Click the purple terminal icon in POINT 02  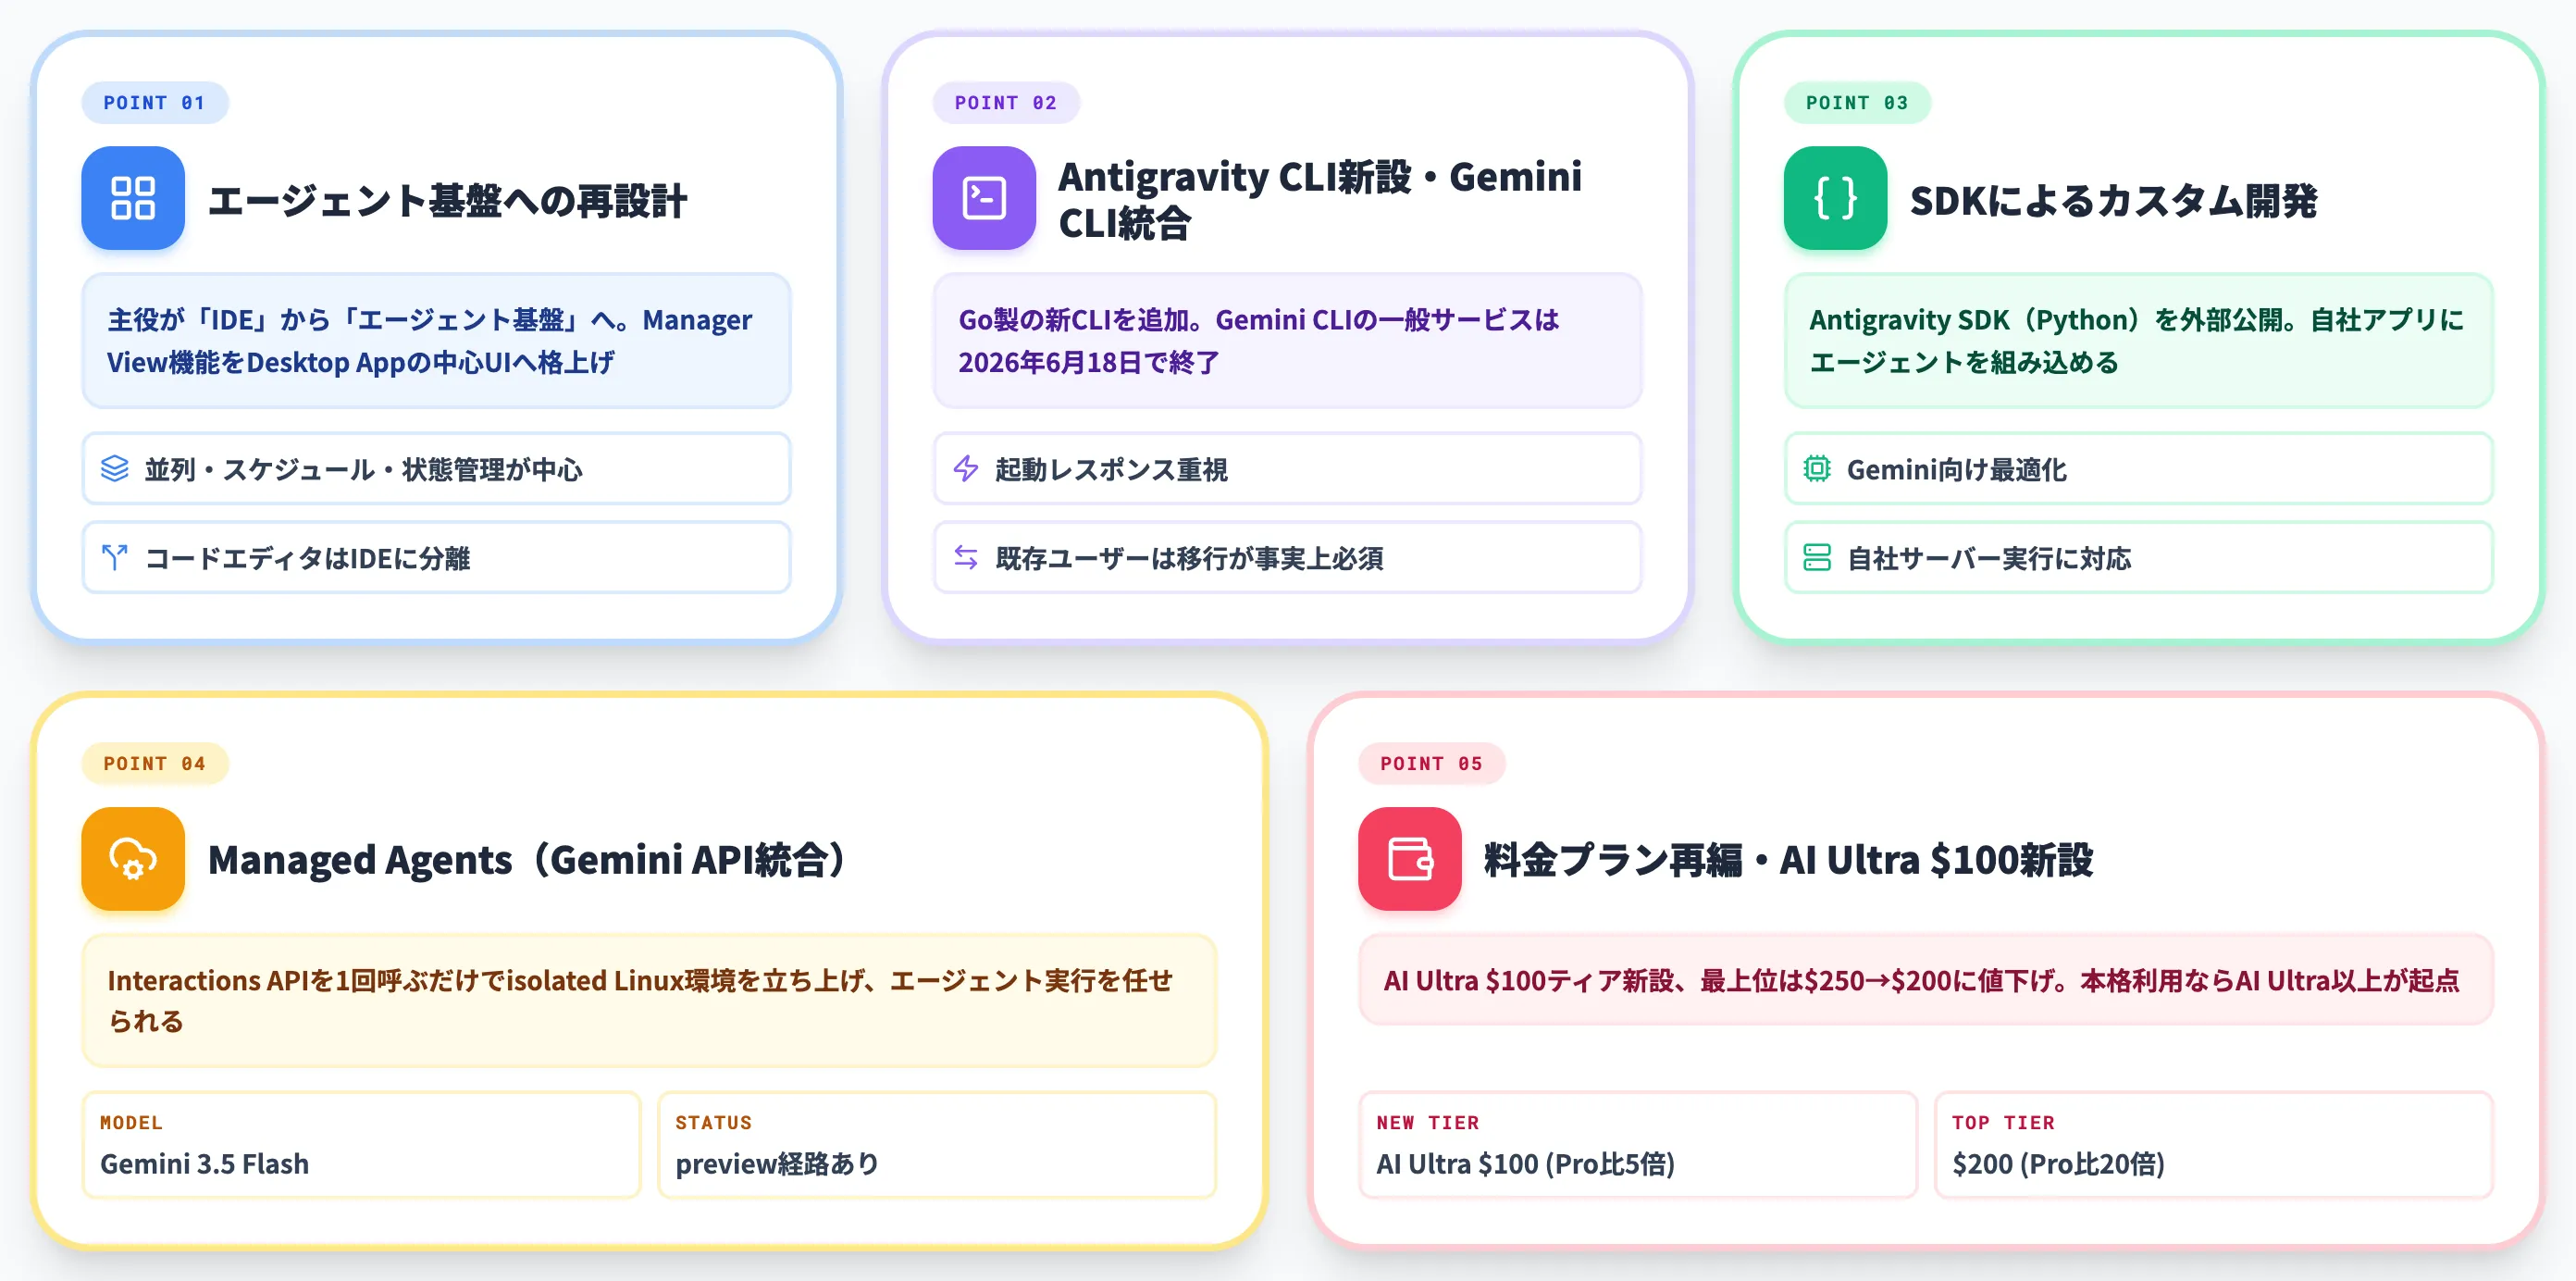(x=984, y=198)
